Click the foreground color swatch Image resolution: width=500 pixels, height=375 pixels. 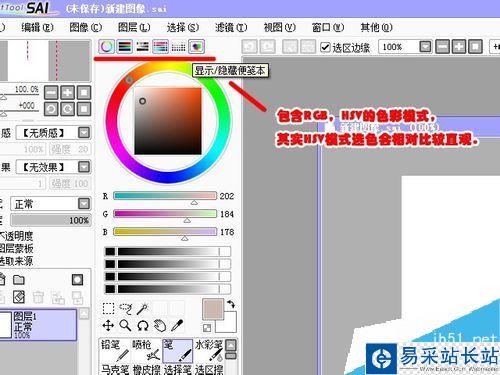(x=213, y=309)
